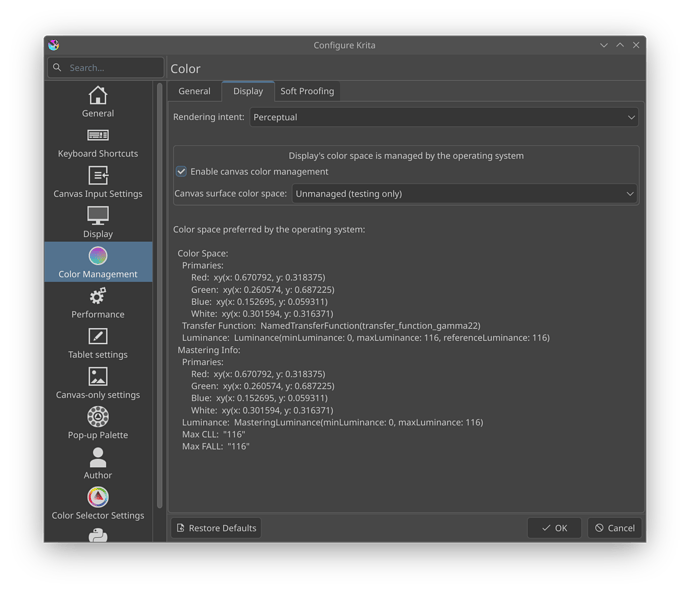Open Color Selector Settings page
This screenshot has width=690, height=594.
98,504
